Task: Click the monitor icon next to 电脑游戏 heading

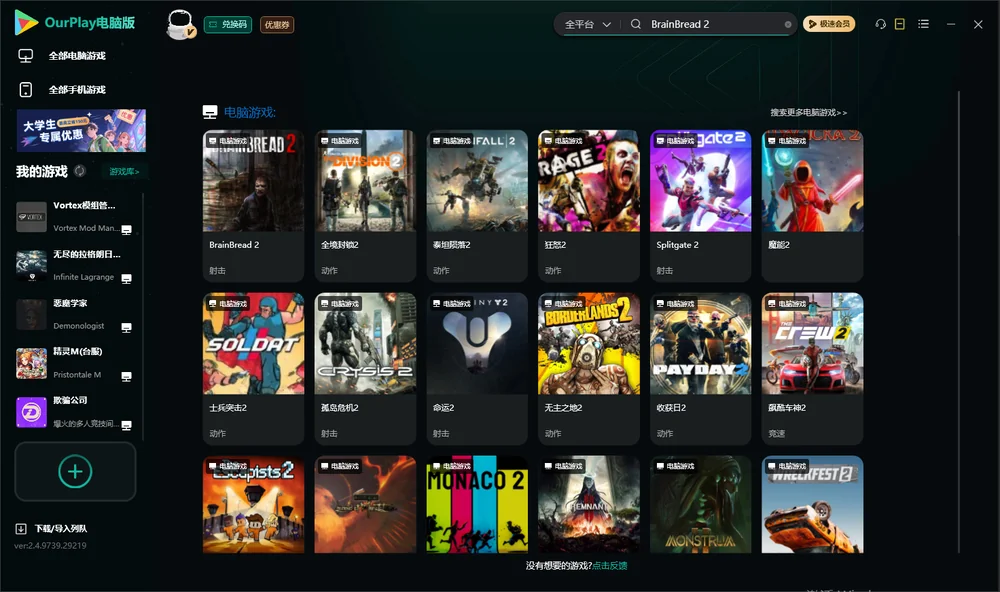Action: (x=210, y=112)
